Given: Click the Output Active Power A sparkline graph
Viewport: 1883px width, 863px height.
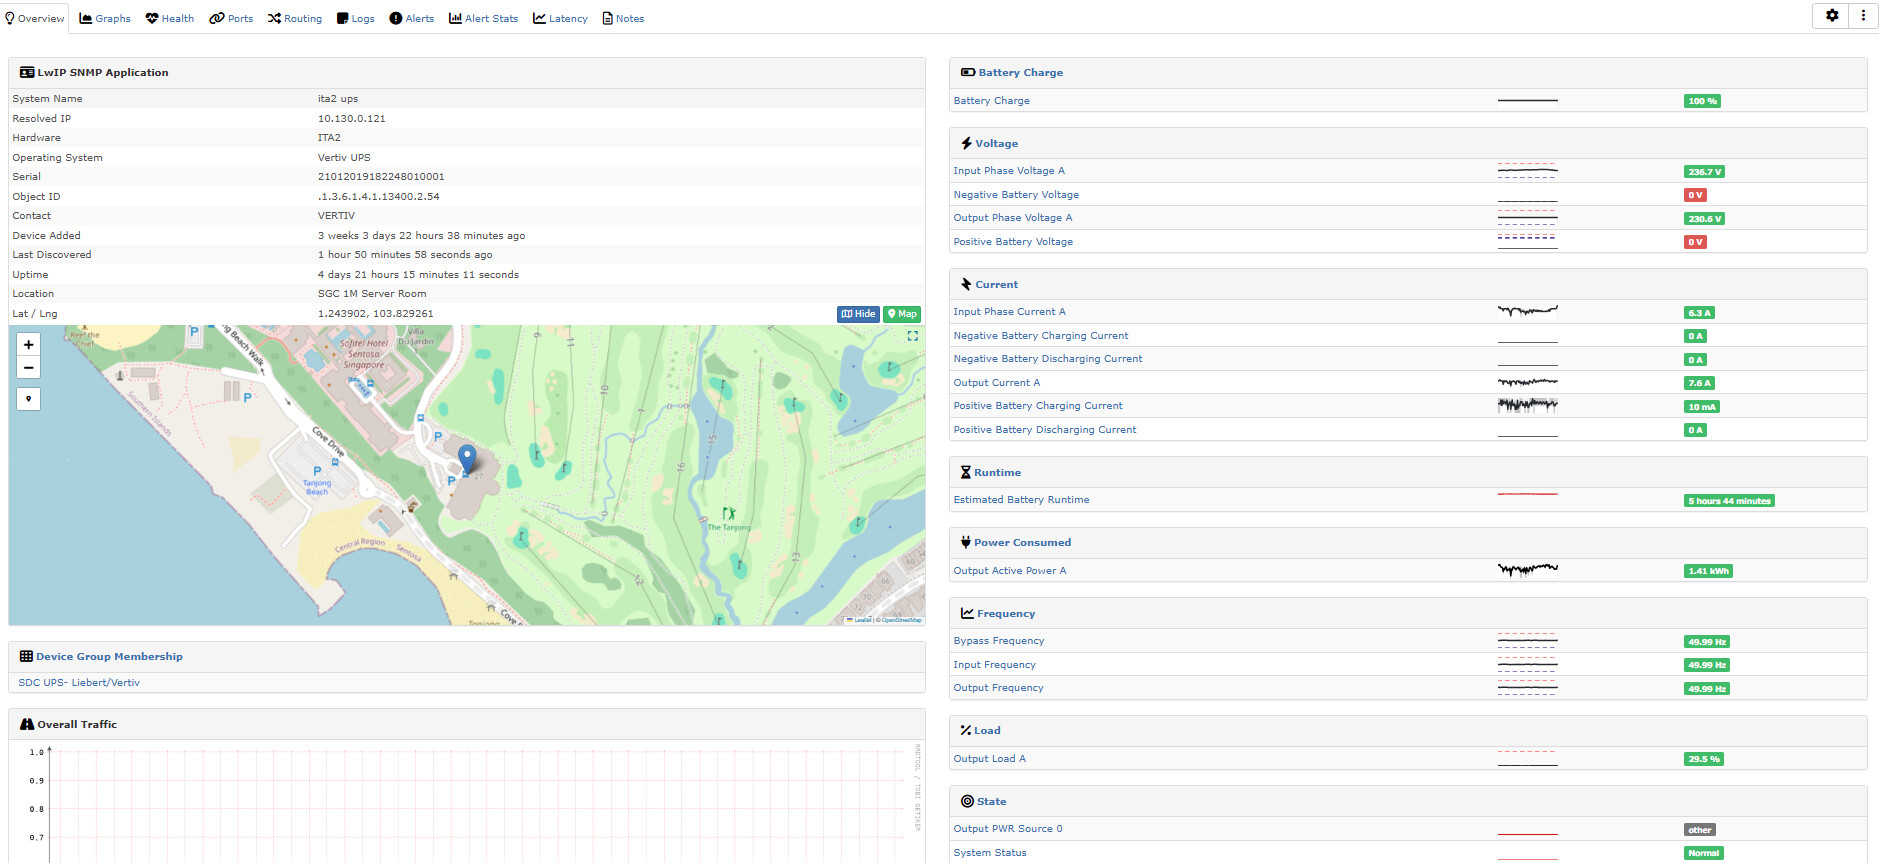Looking at the screenshot, I should point(1527,570).
